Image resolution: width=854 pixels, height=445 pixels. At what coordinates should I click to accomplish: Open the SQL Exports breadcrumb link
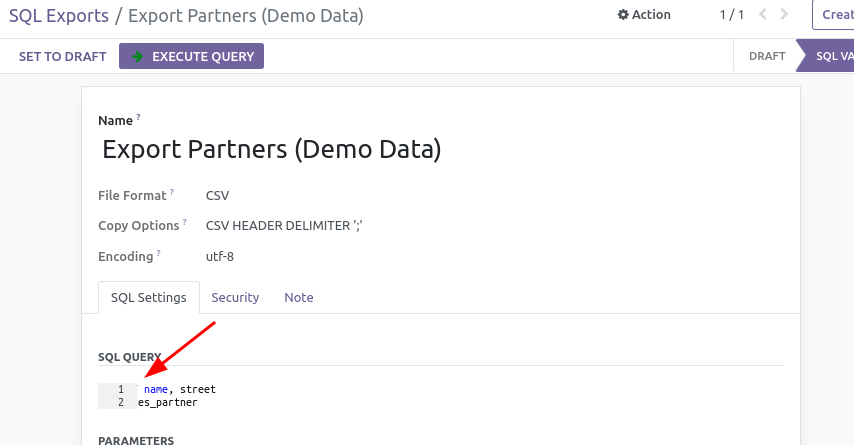tap(59, 16)
